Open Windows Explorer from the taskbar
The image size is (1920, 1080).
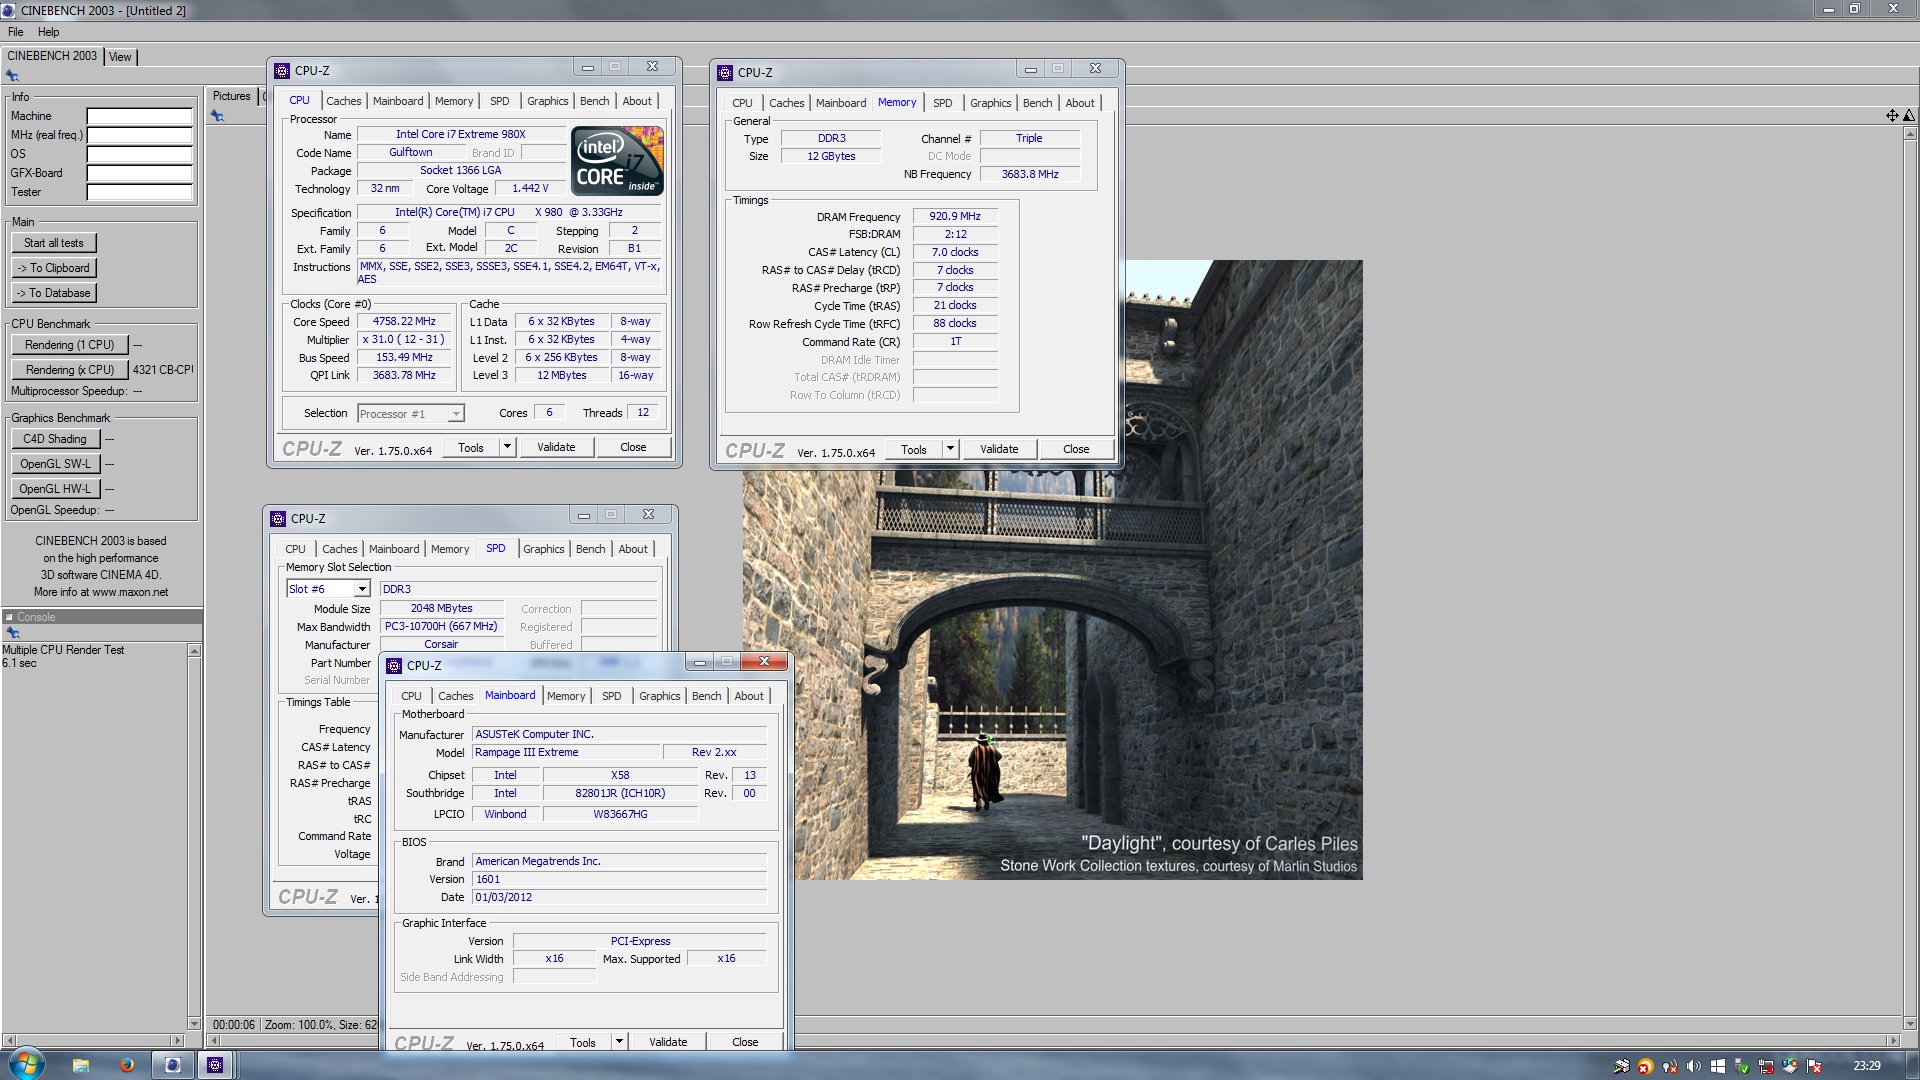(81, 1065)
